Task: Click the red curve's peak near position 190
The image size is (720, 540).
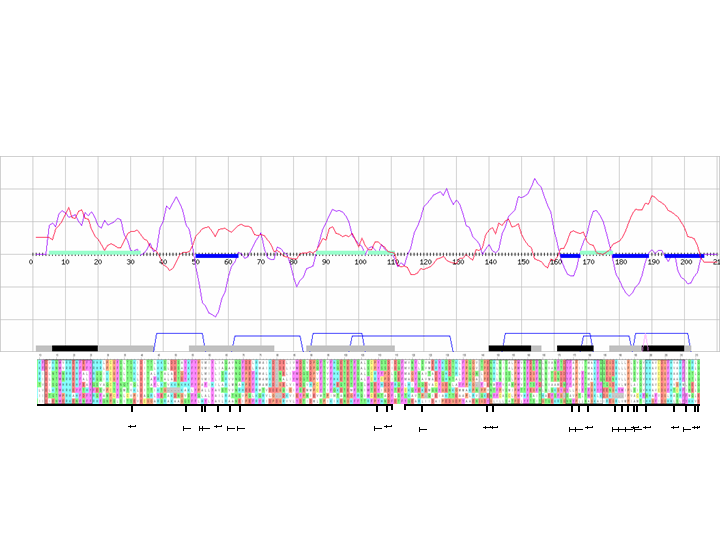Action: pyautogui.click(x=653, y=197)
